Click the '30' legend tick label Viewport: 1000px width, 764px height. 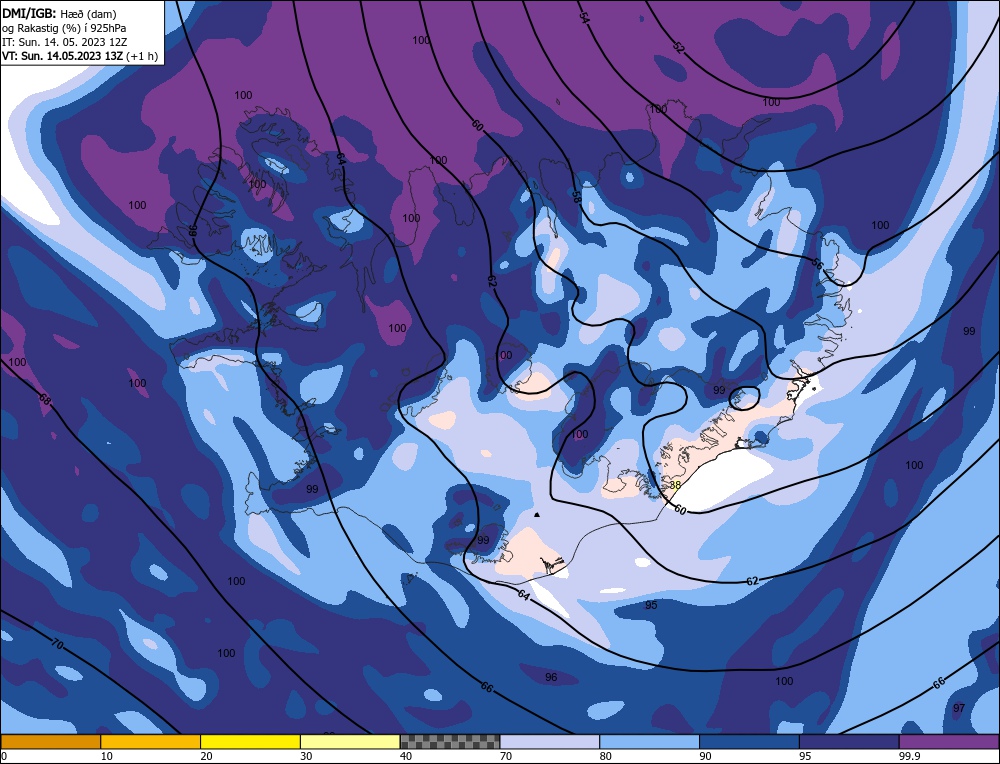tap(306, 756)
